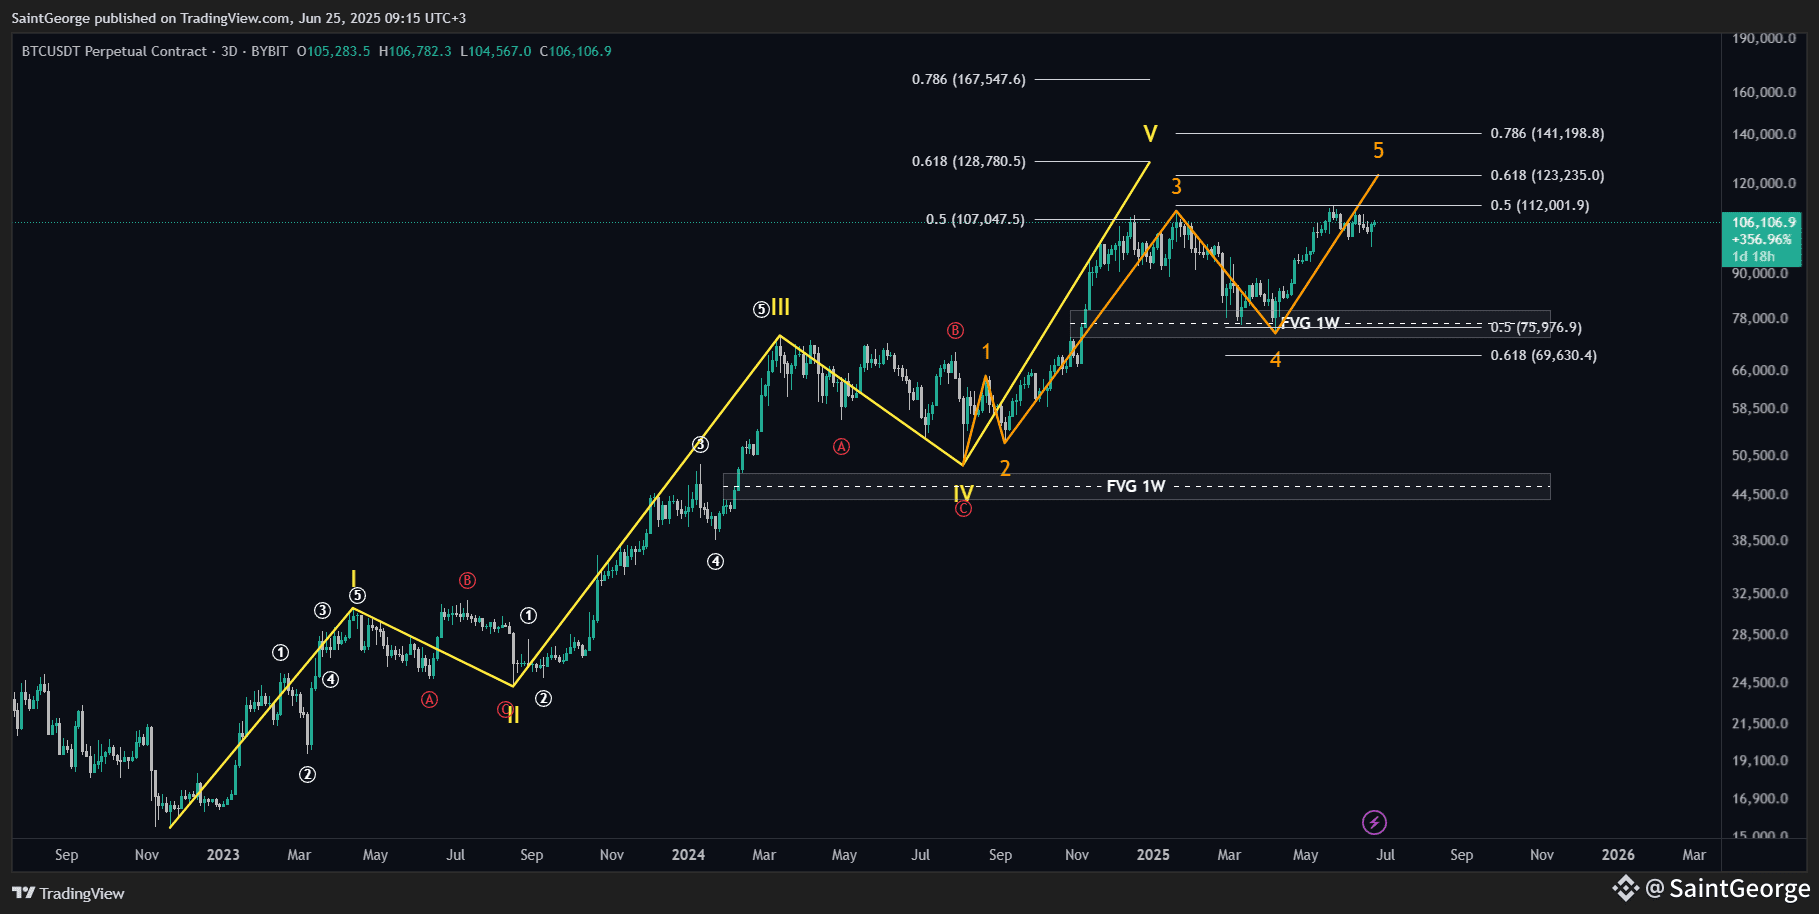This screenshot has height=914, width=1819.
Task: Click the 2026 label on time axis
Action: click(x=1618, y=855)
